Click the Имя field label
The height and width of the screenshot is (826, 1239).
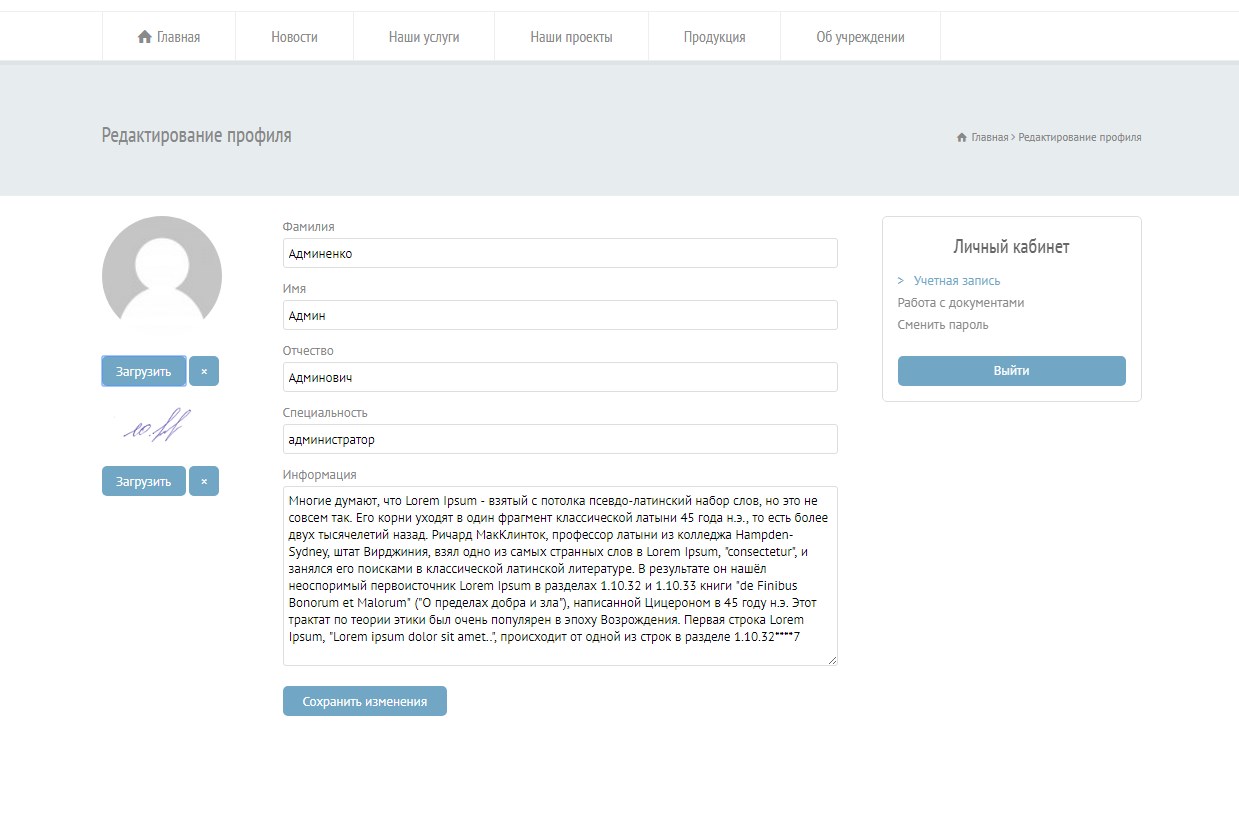pyautogui.click(x=295, y=289)
